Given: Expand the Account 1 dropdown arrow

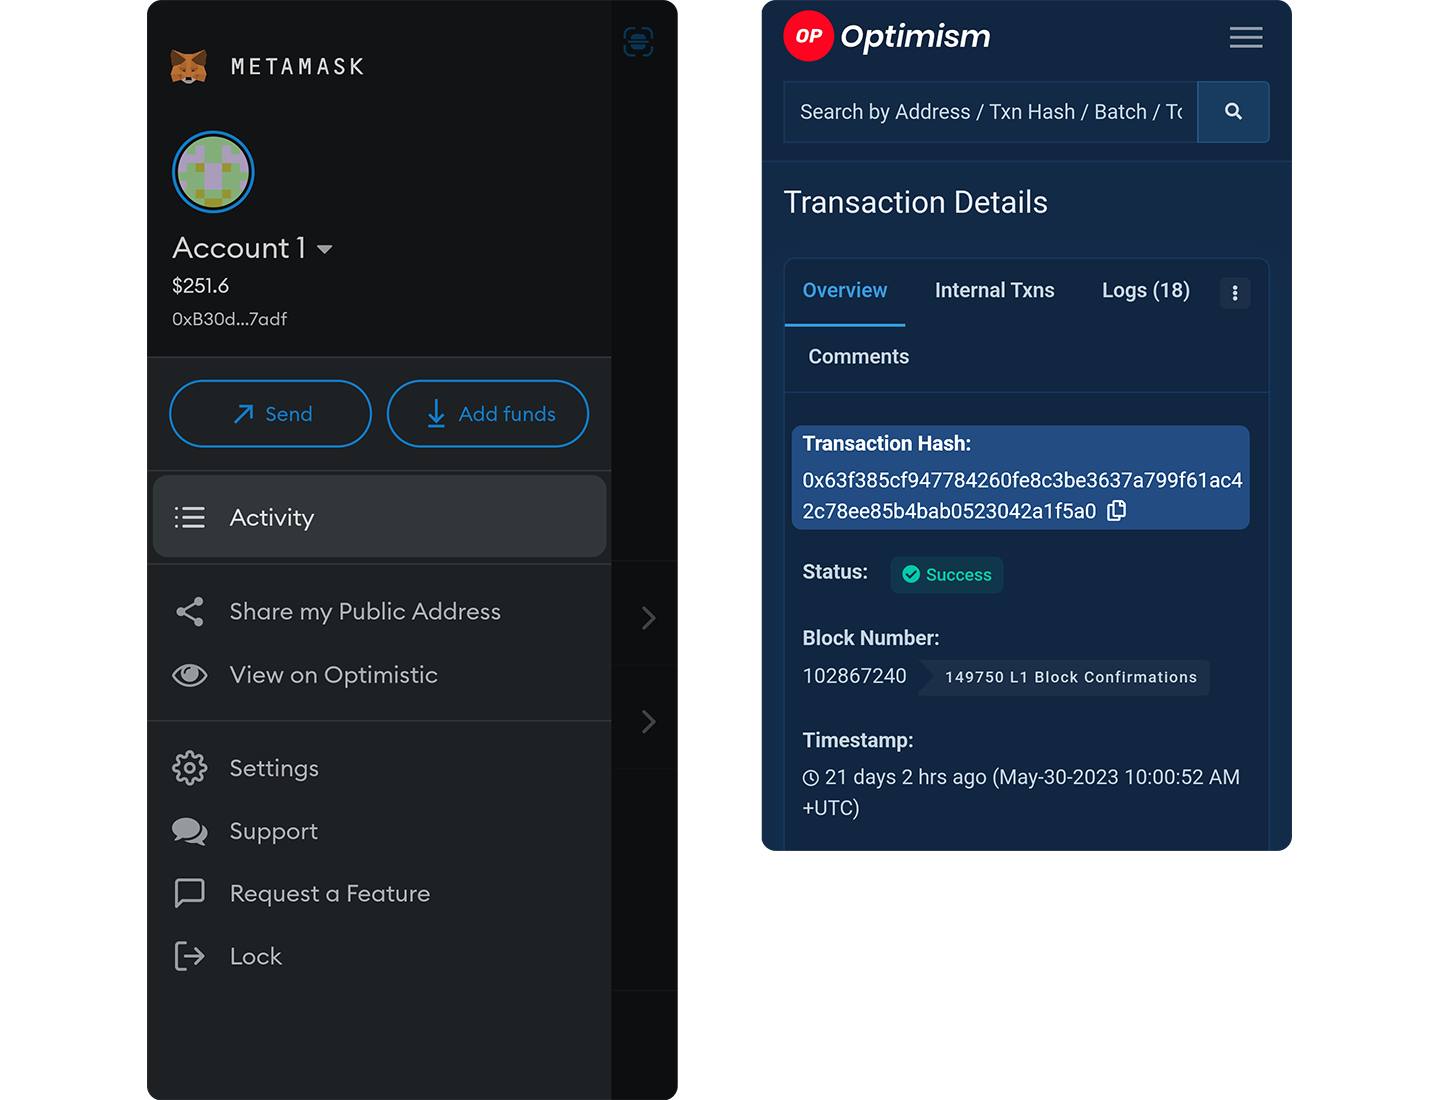Looking at the screenshot, I should pyautogui.click(x=324, y=249).
